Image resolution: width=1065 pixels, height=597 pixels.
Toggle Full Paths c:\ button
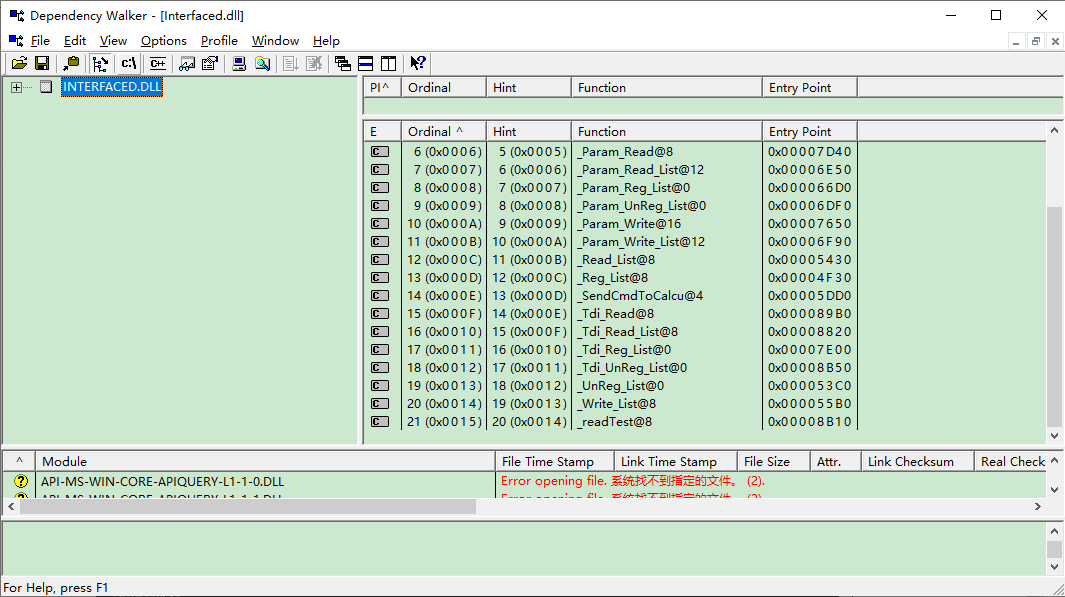click(129, 63)
